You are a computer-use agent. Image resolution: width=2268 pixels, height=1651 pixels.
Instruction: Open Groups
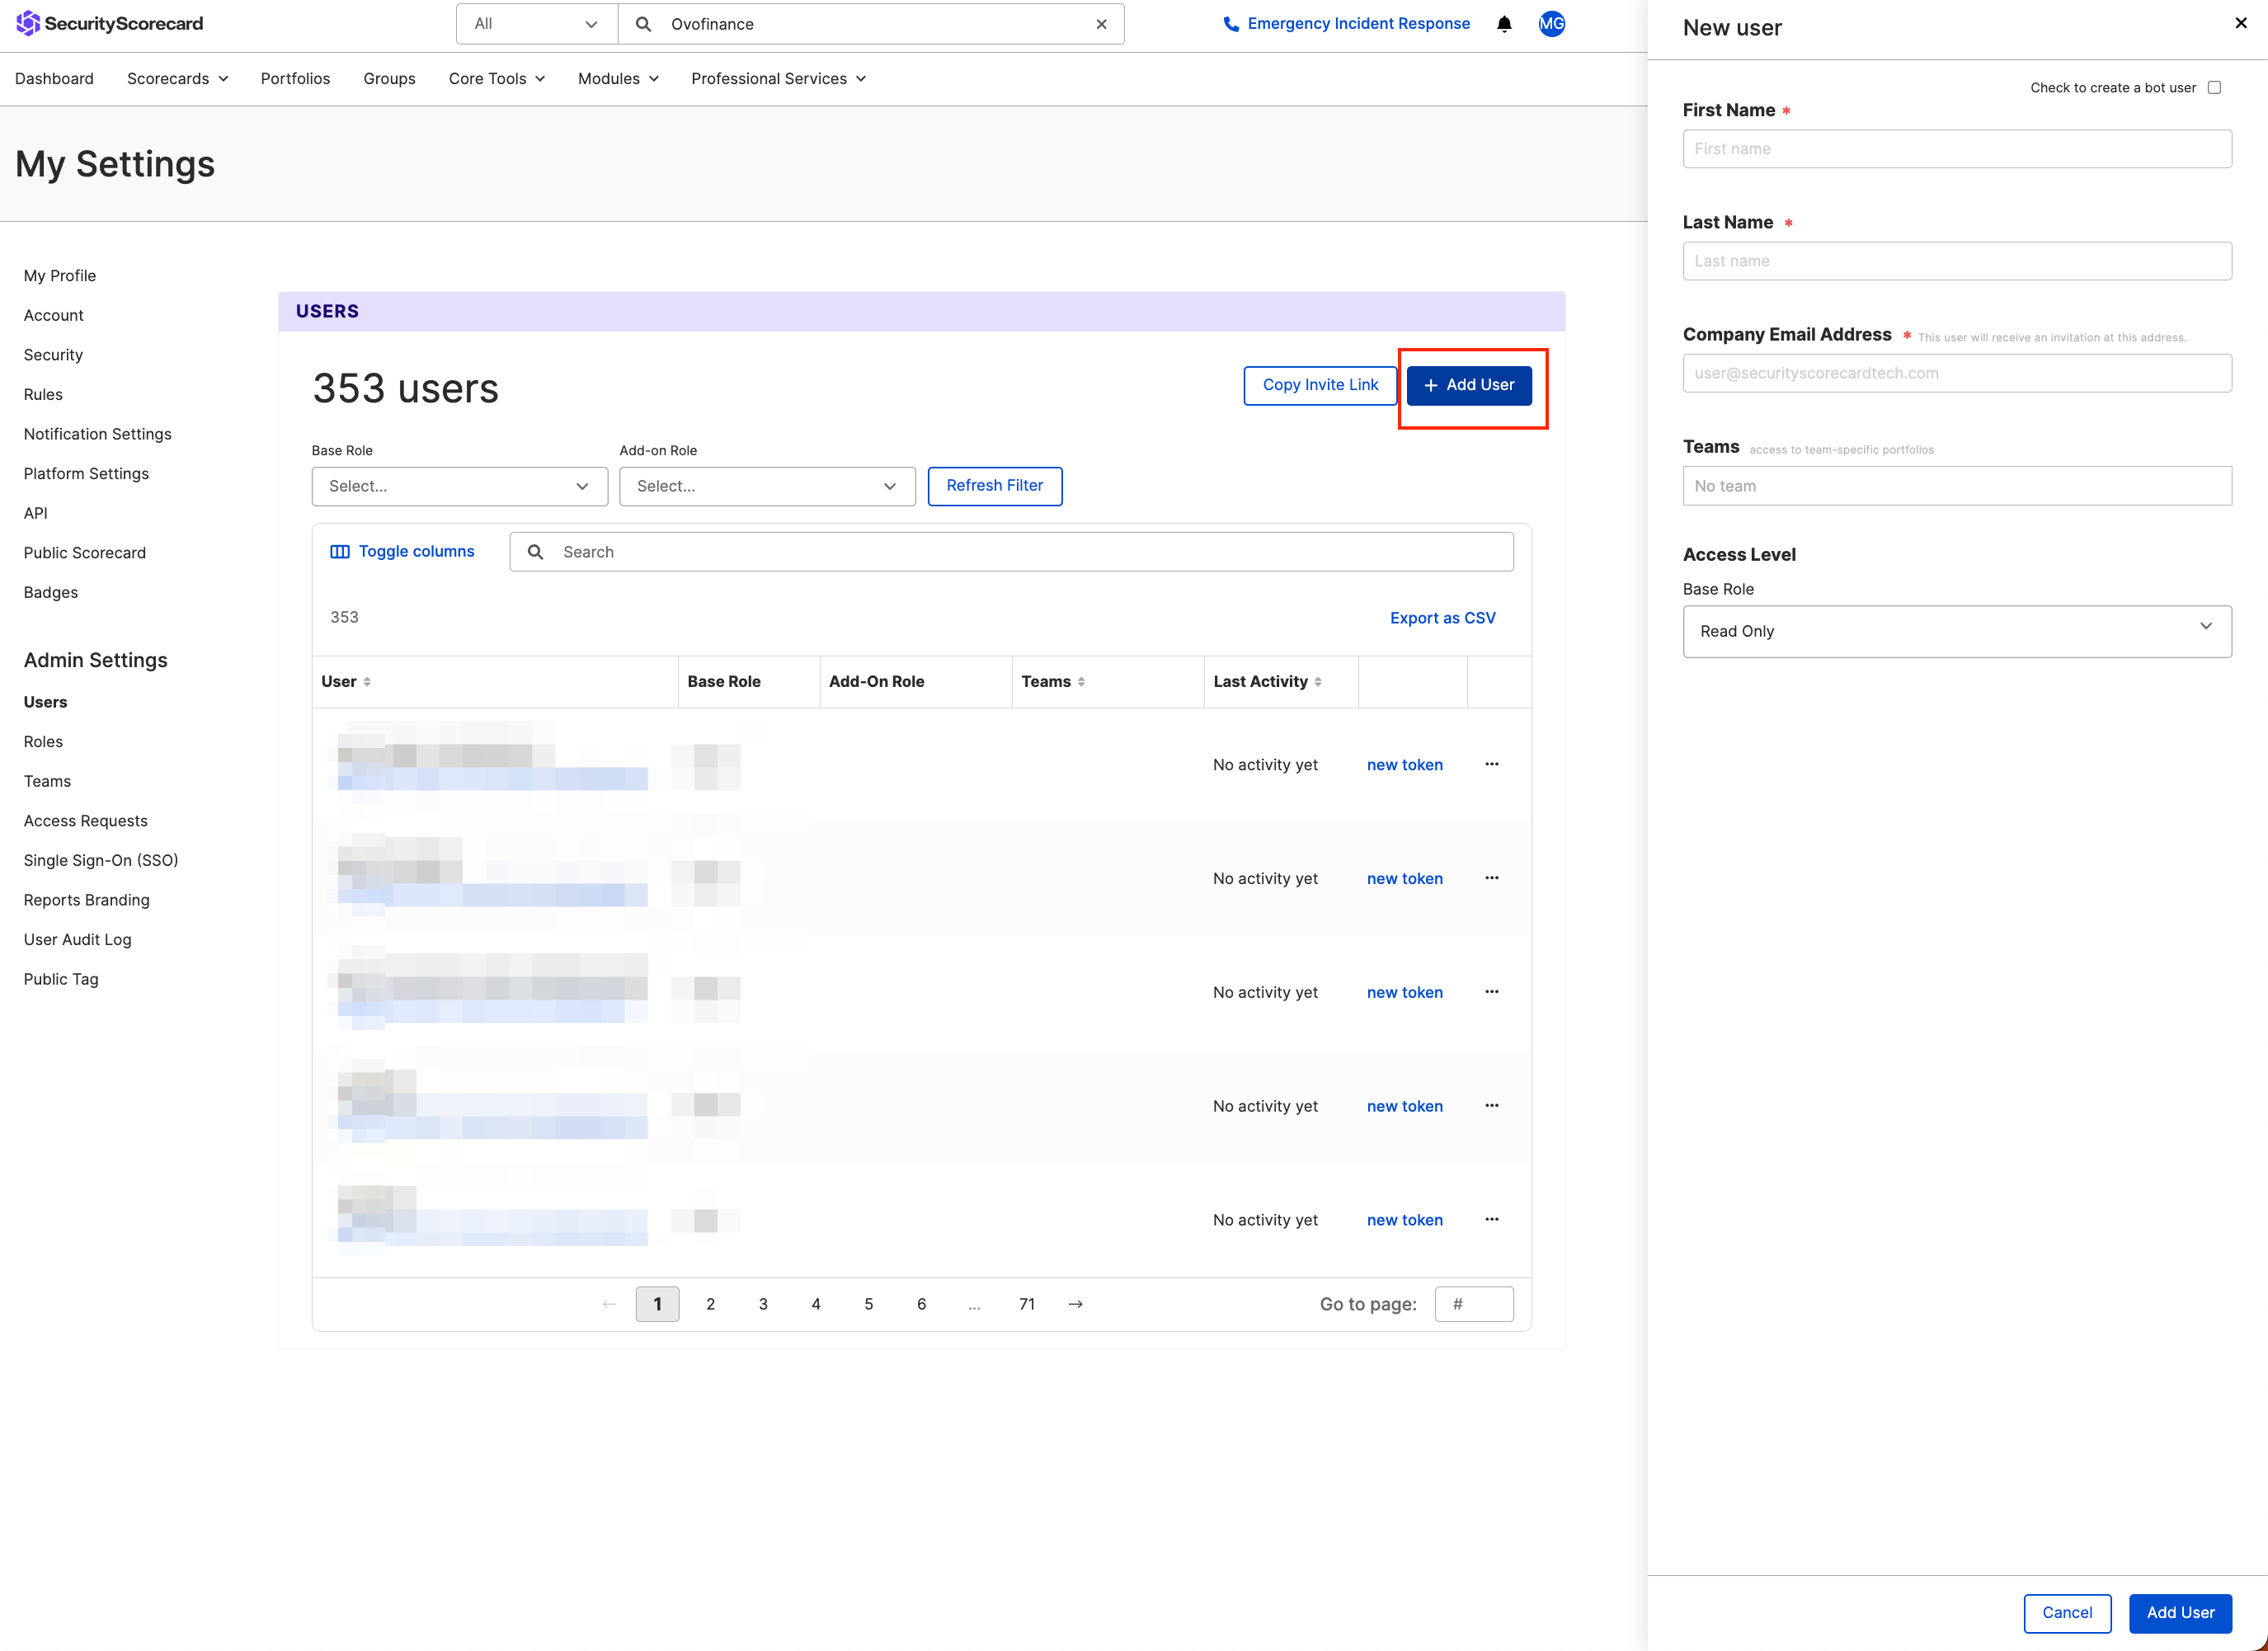click(x=389, y=79)
